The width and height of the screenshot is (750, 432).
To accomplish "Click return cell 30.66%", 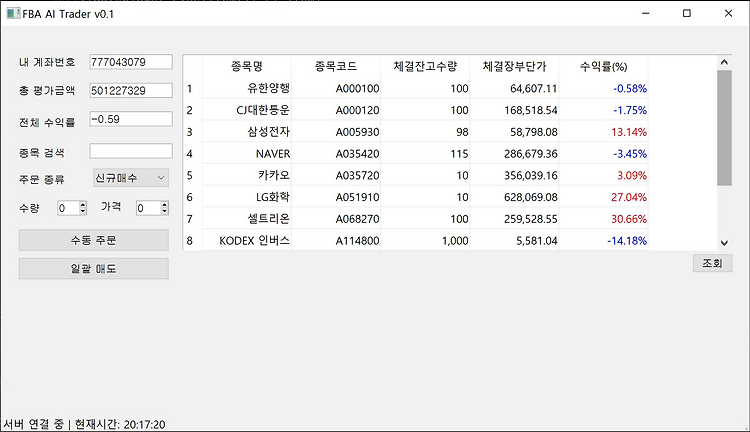I will (604, 219).
